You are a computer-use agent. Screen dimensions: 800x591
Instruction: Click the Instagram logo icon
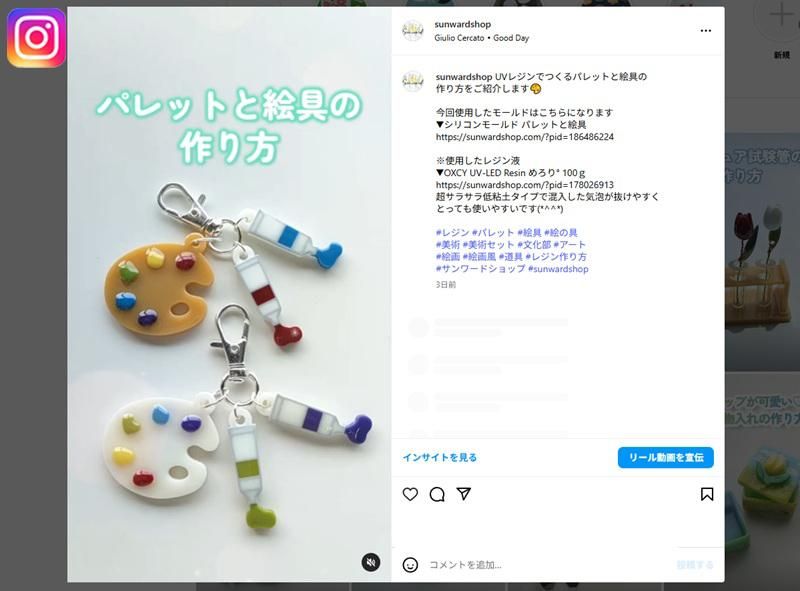(x=36, y=37)
